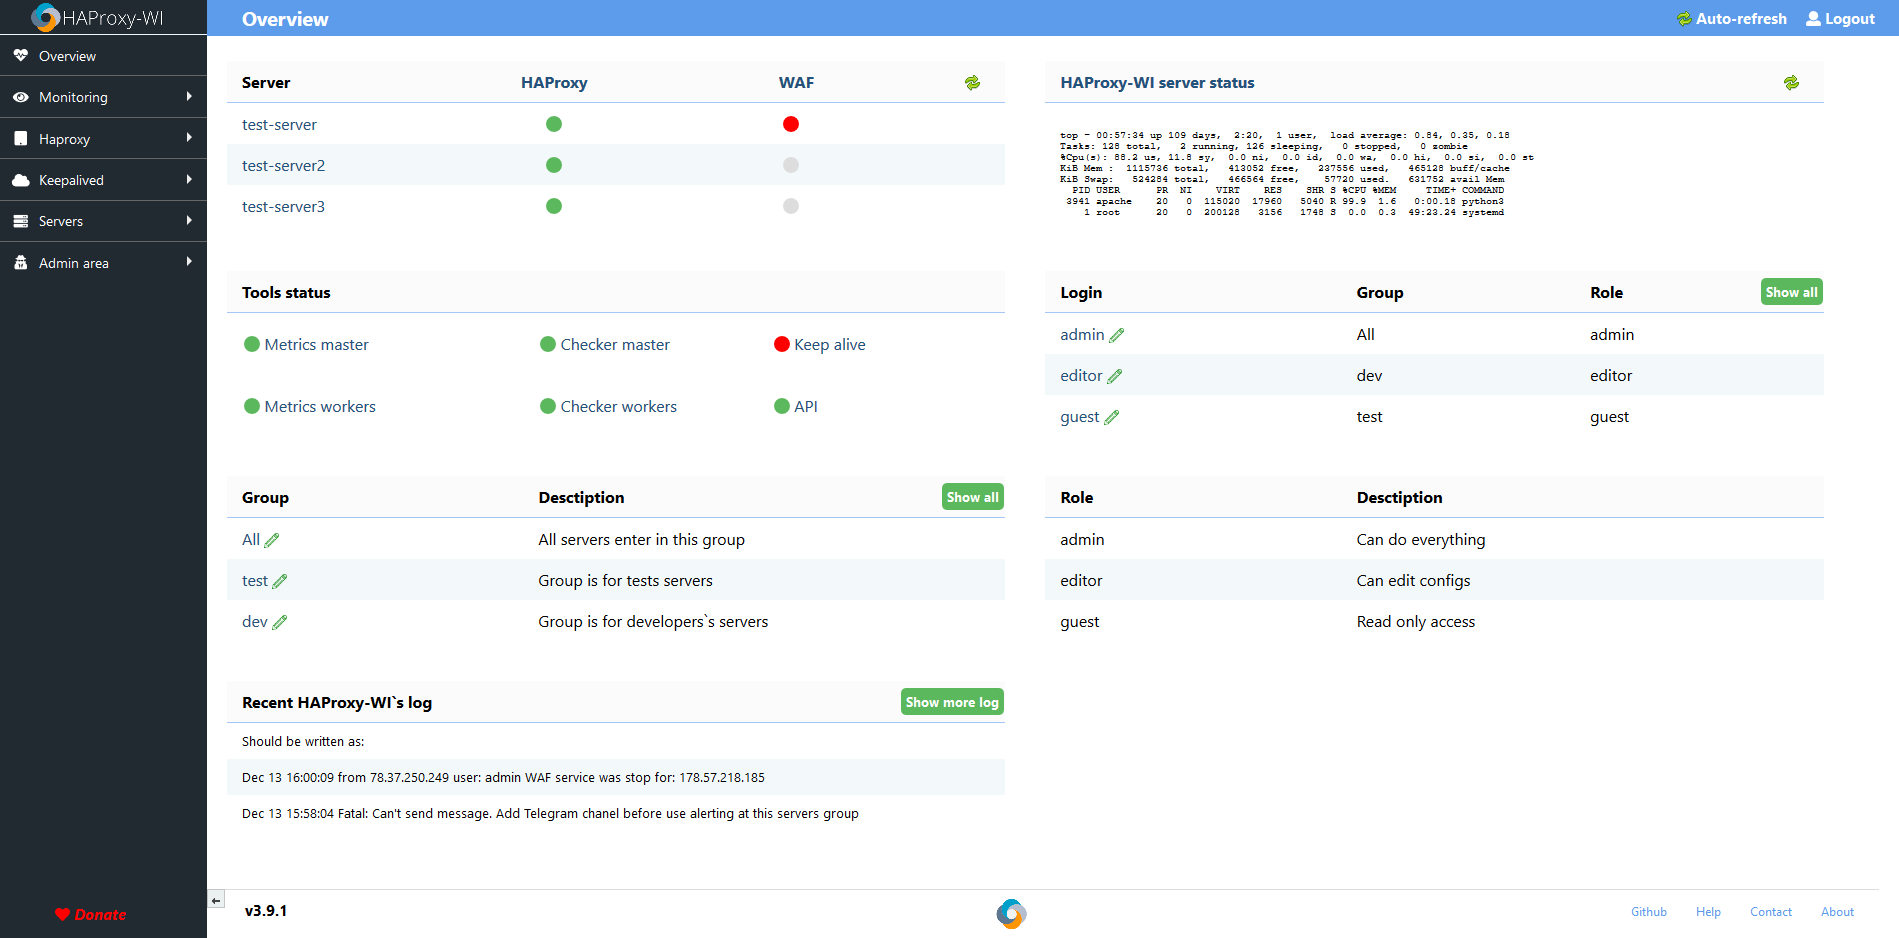The height and width of the screenshot is (938, 1899).
Task: Open the Haproxy menu item
Action: coord(103,139)
